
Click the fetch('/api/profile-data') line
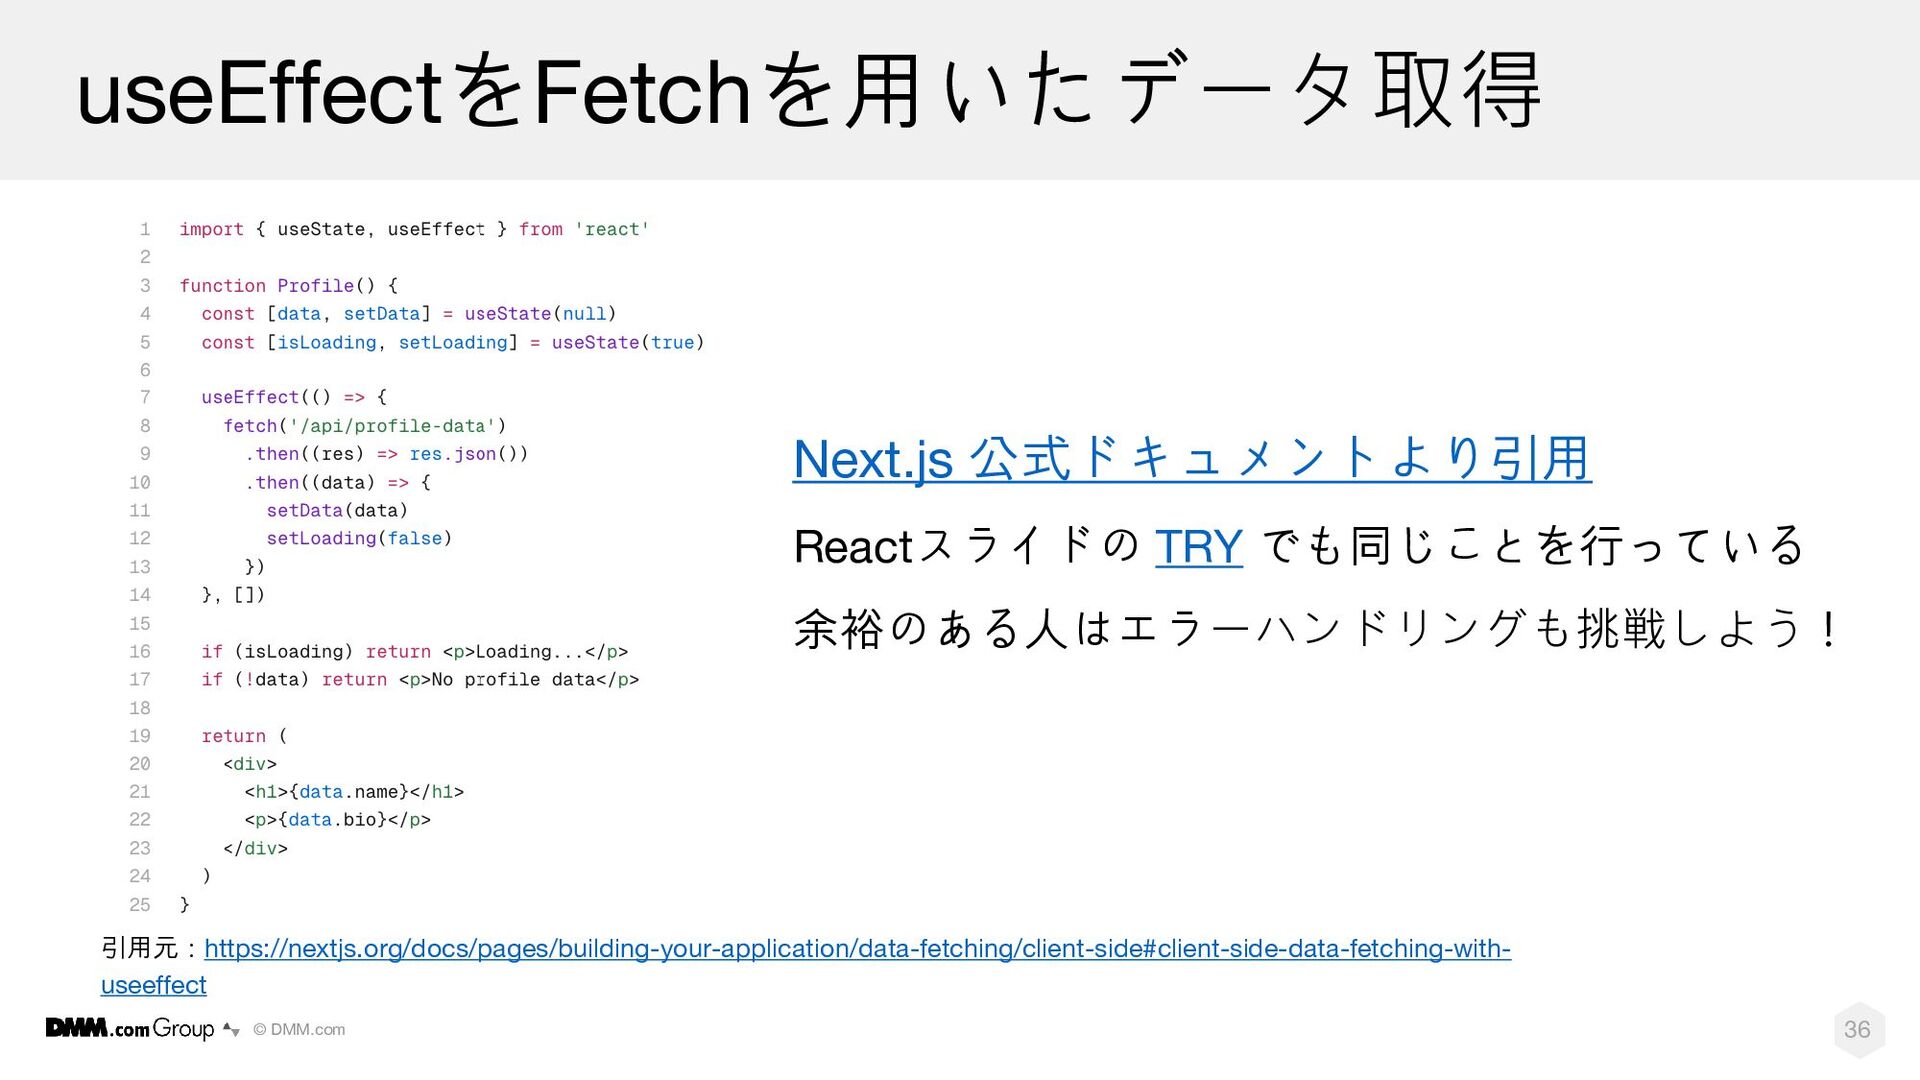365,426
